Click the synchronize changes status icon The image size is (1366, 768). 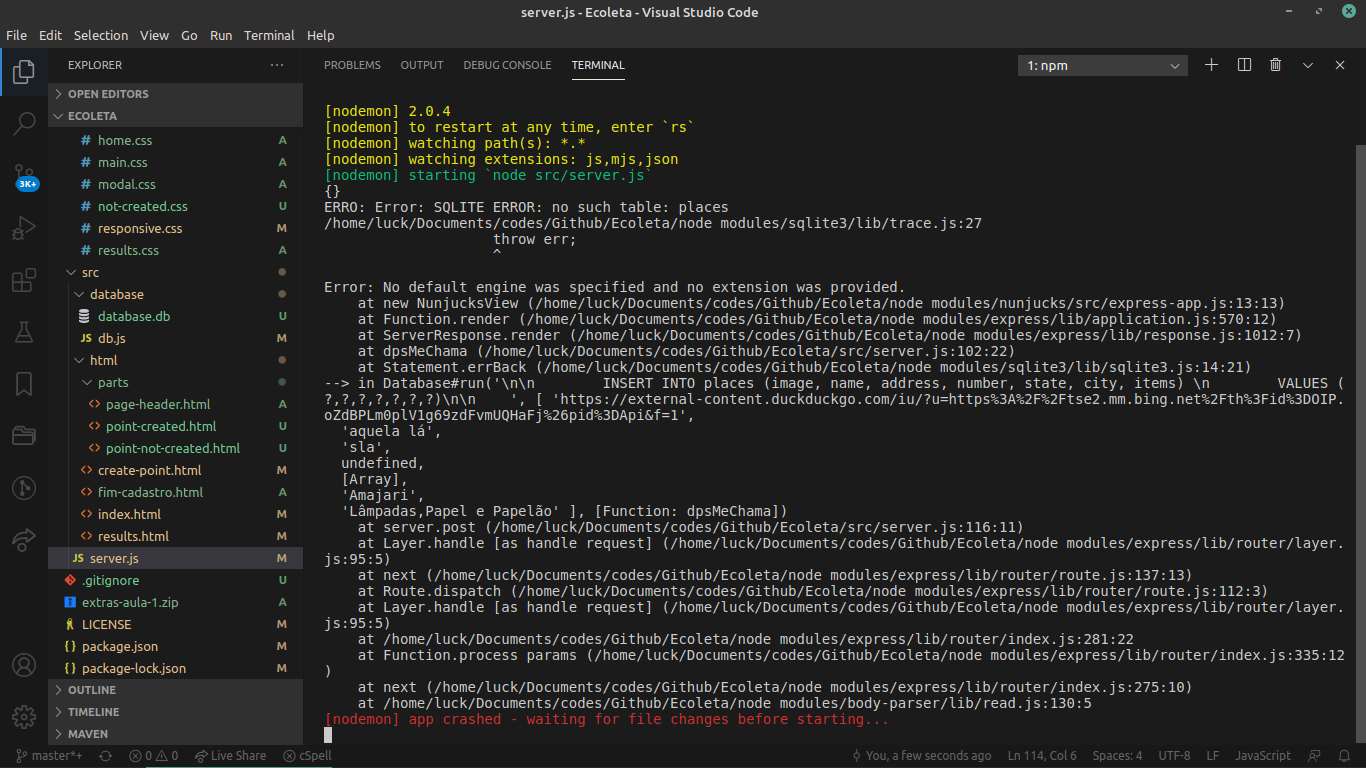[x=105, y=756]
